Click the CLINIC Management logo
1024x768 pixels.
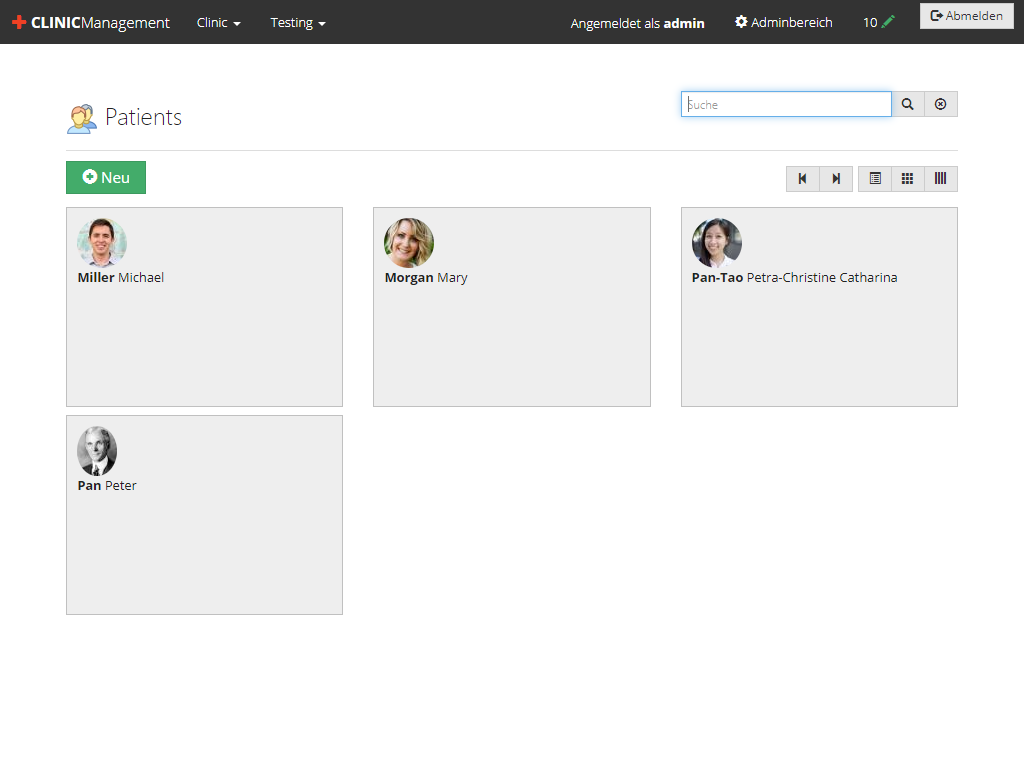coord(91,23)
